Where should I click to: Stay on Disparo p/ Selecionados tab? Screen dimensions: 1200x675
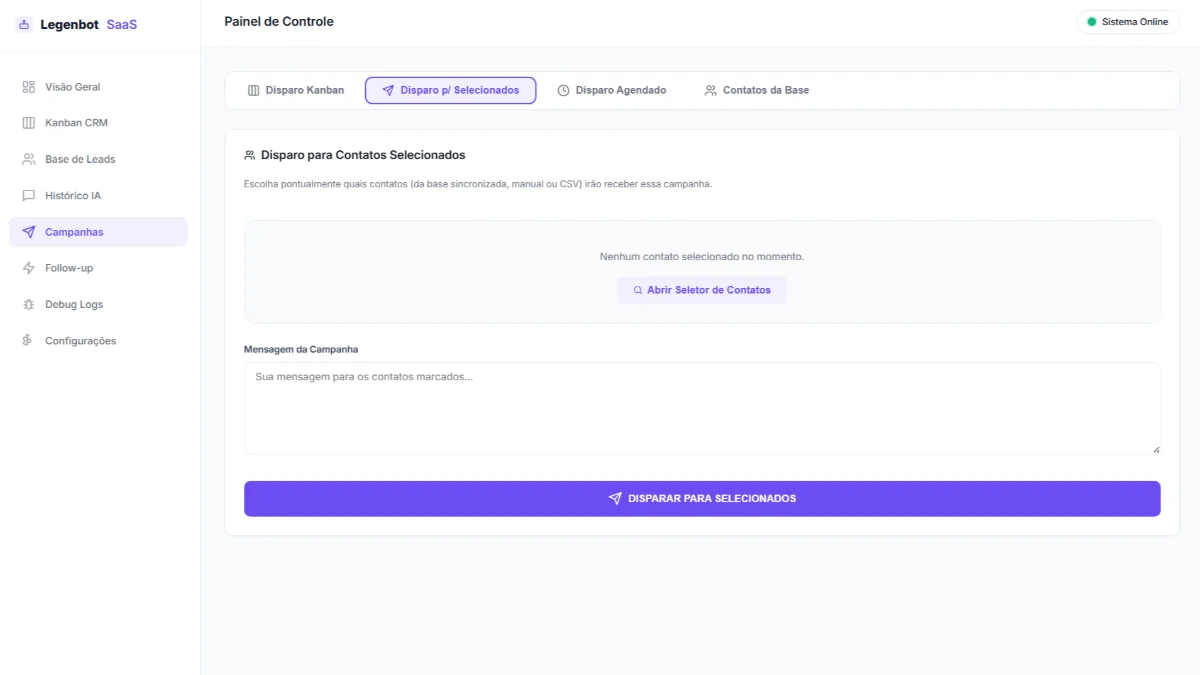pos(450,90)
